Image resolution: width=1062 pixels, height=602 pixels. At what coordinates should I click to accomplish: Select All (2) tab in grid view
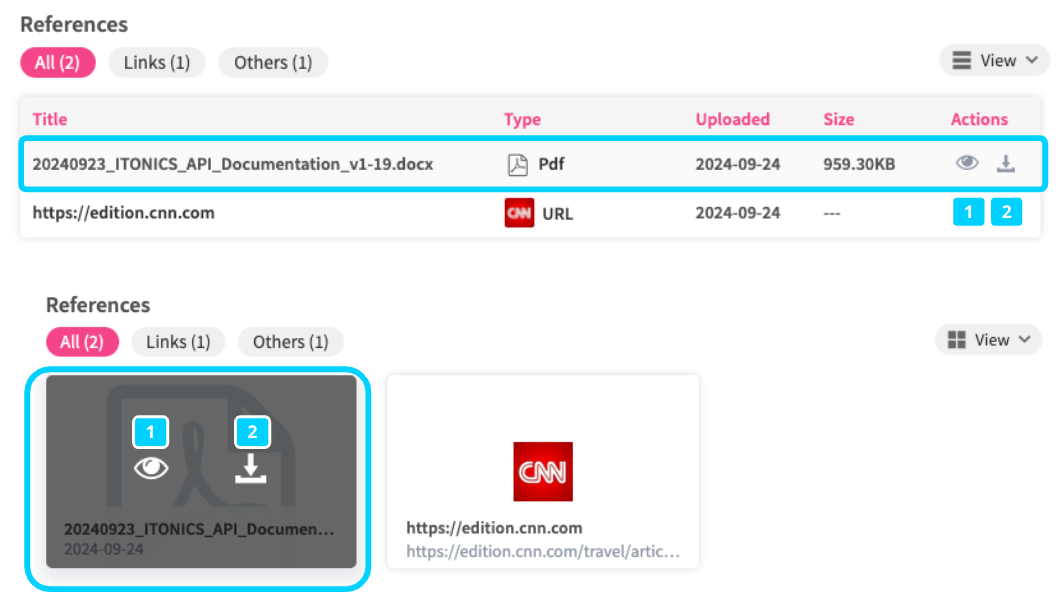pos(82,342)
